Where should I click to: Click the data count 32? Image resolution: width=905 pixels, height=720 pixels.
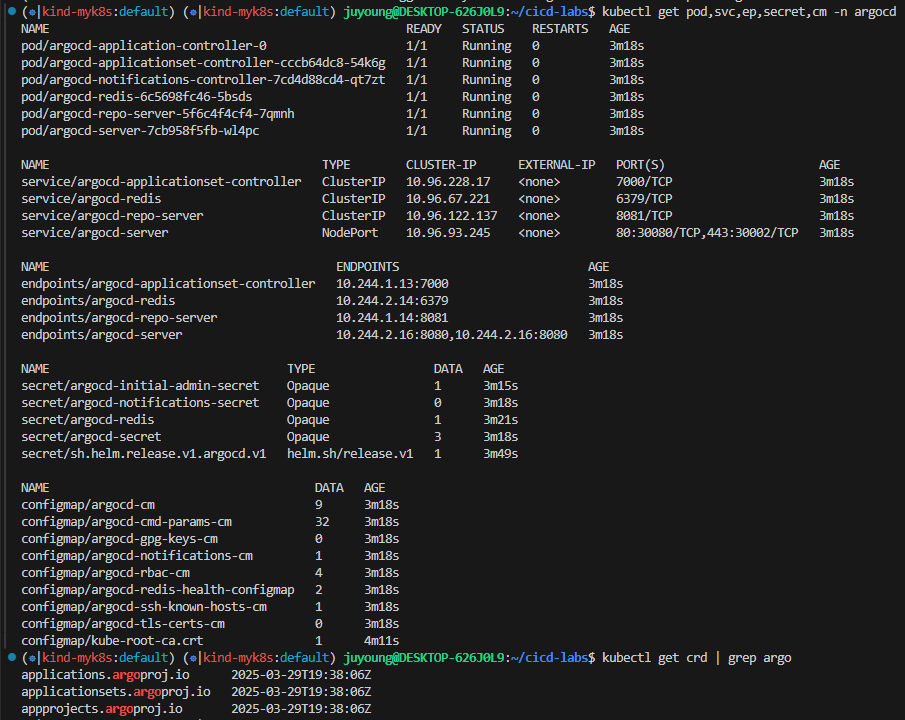[x=322, y=521]
